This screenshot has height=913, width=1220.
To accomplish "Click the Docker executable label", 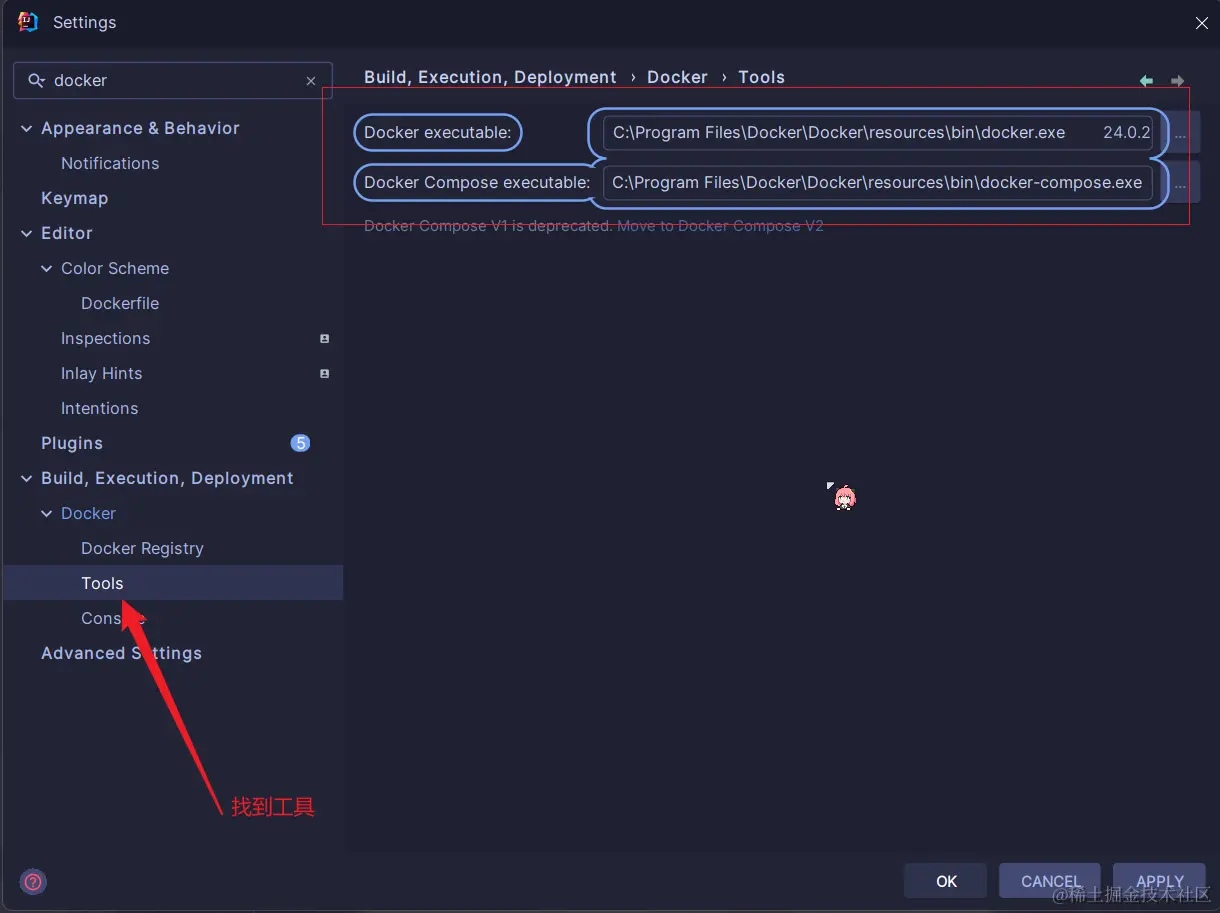I will (x=437, y=132).
